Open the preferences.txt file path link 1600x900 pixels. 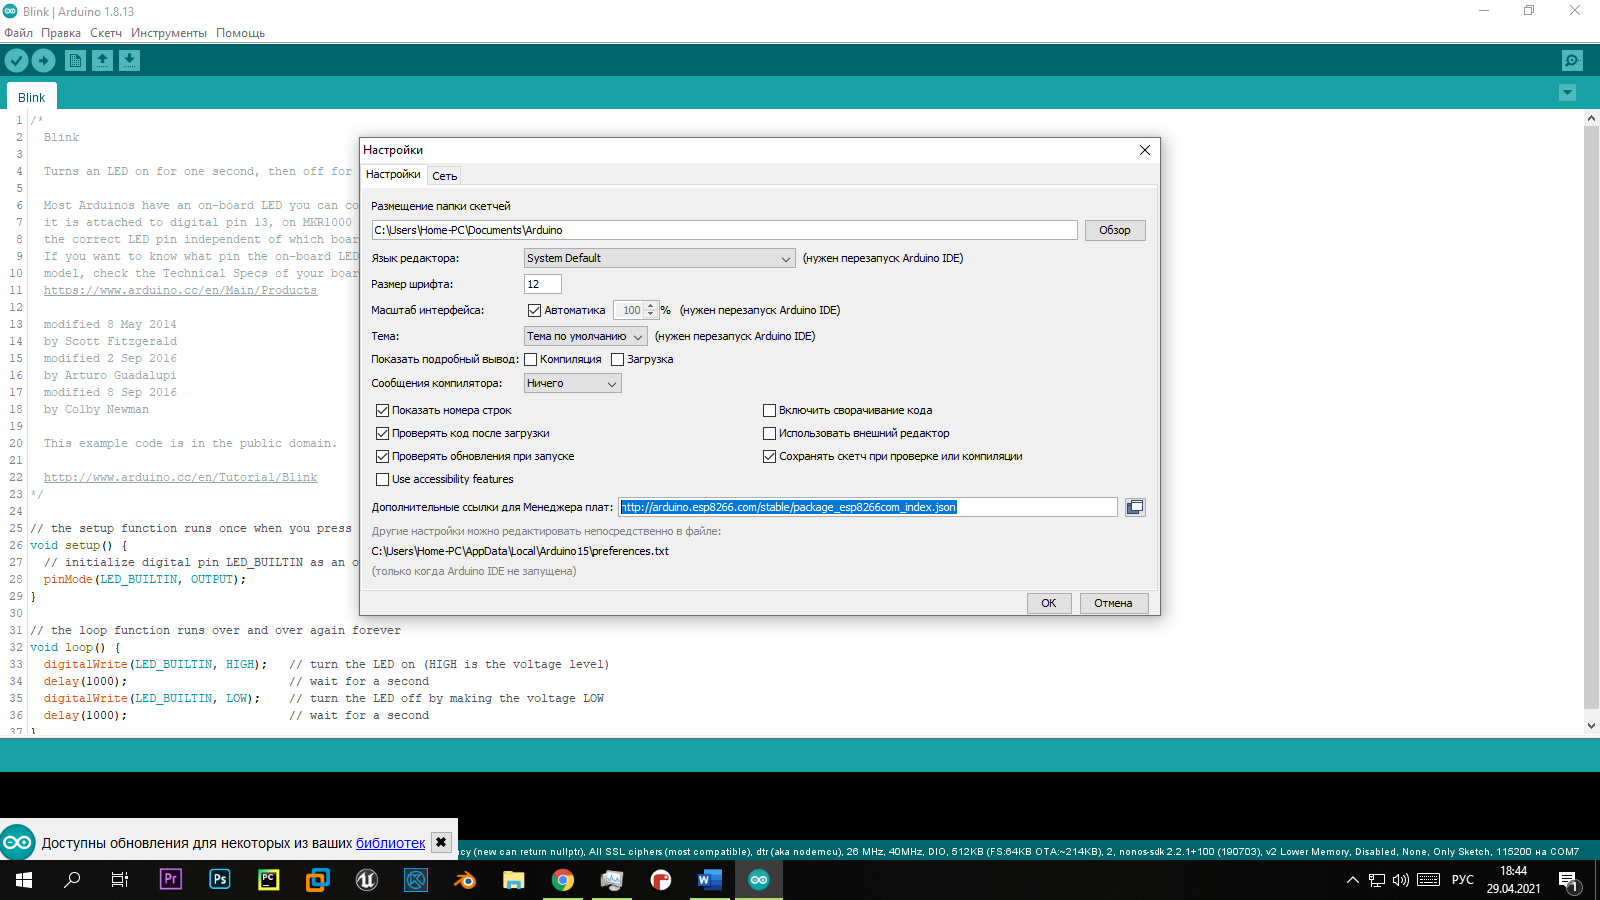pos(520,551)
